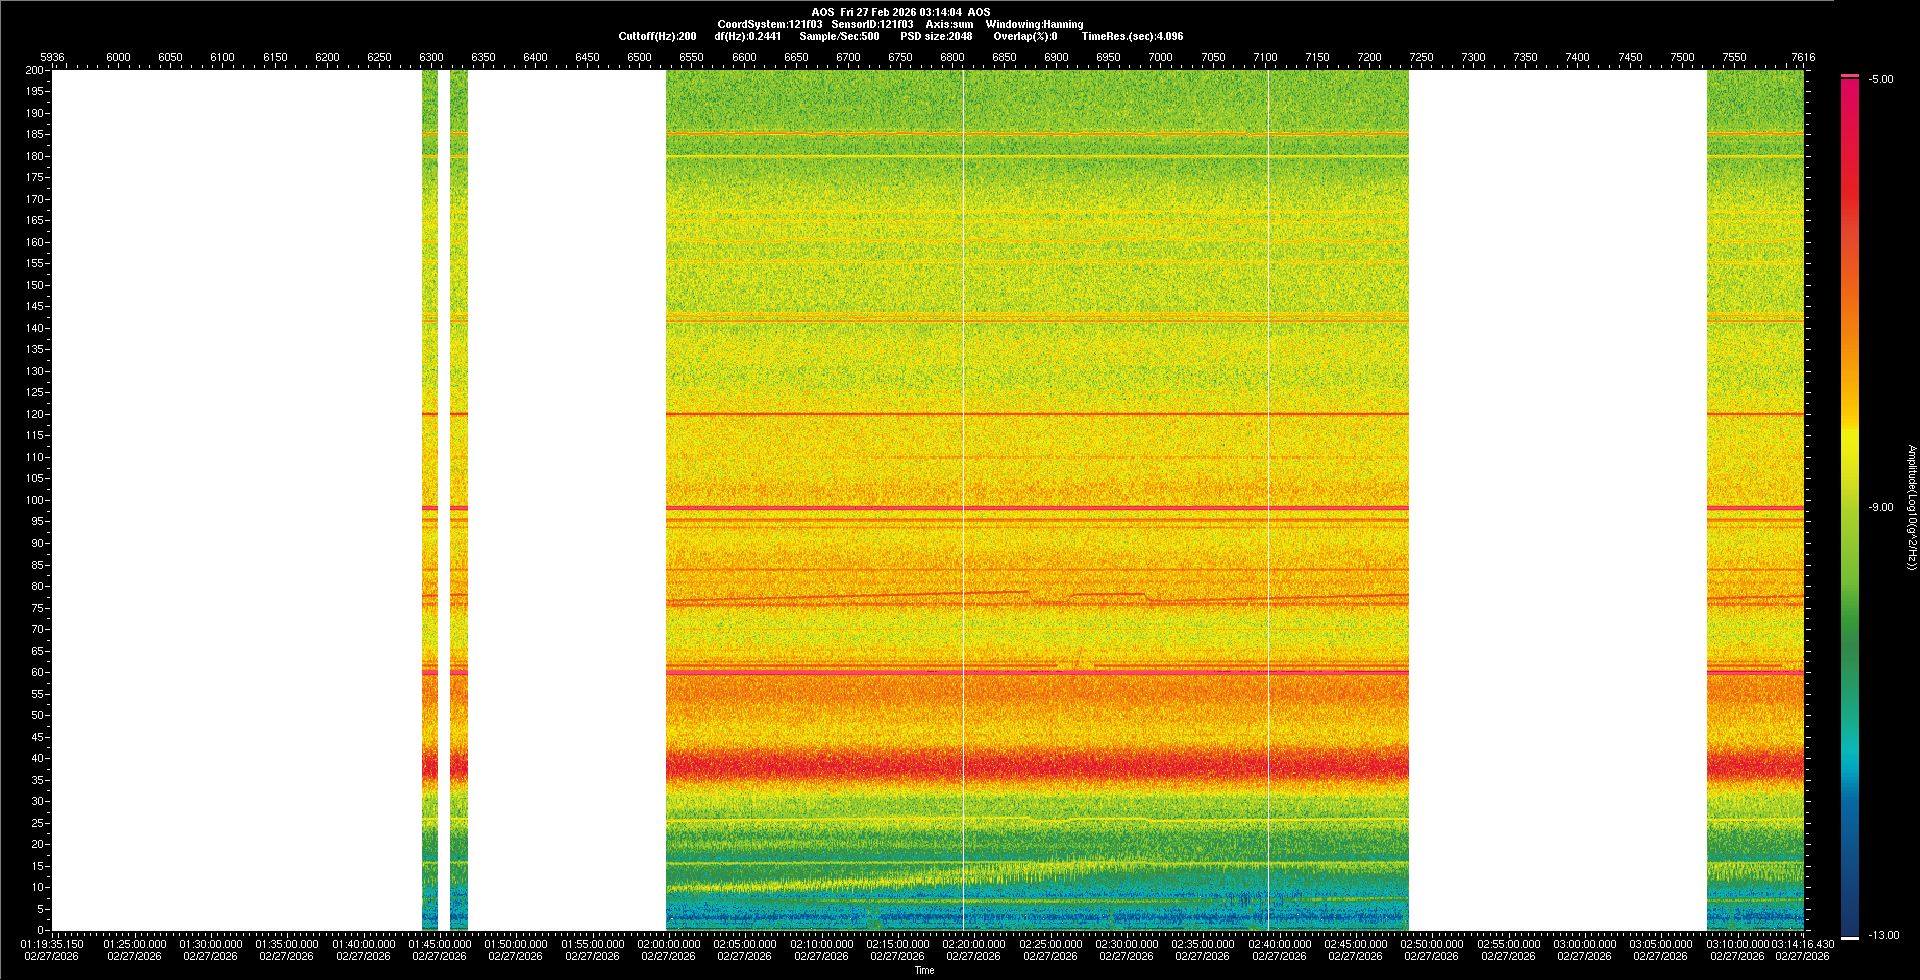Click the Windowing:Hanning header label

1034,24
